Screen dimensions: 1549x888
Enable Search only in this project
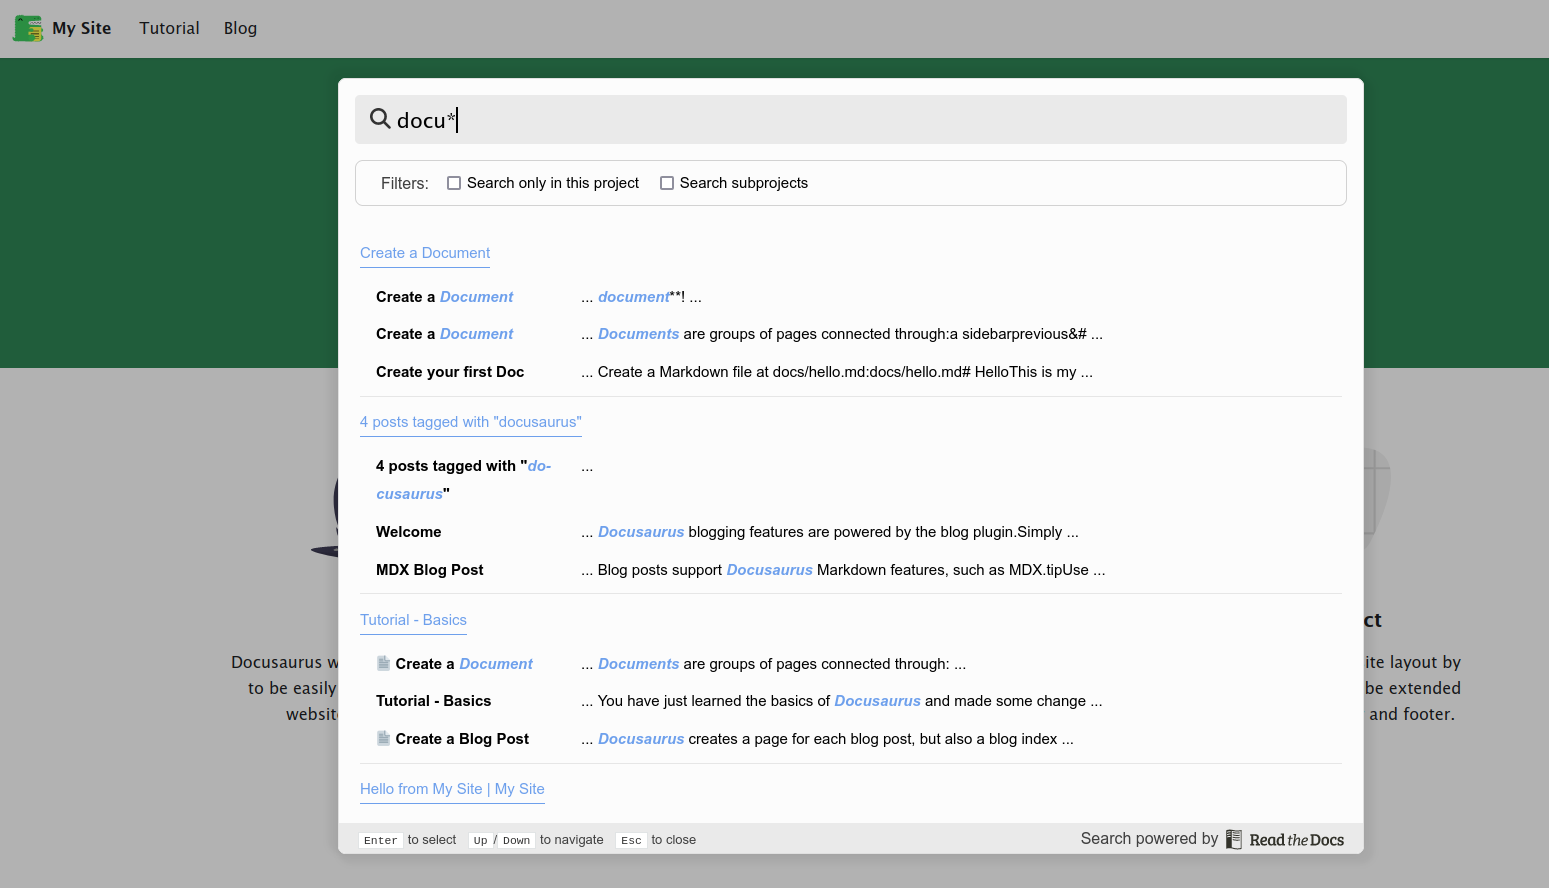[x=454, y=183]
